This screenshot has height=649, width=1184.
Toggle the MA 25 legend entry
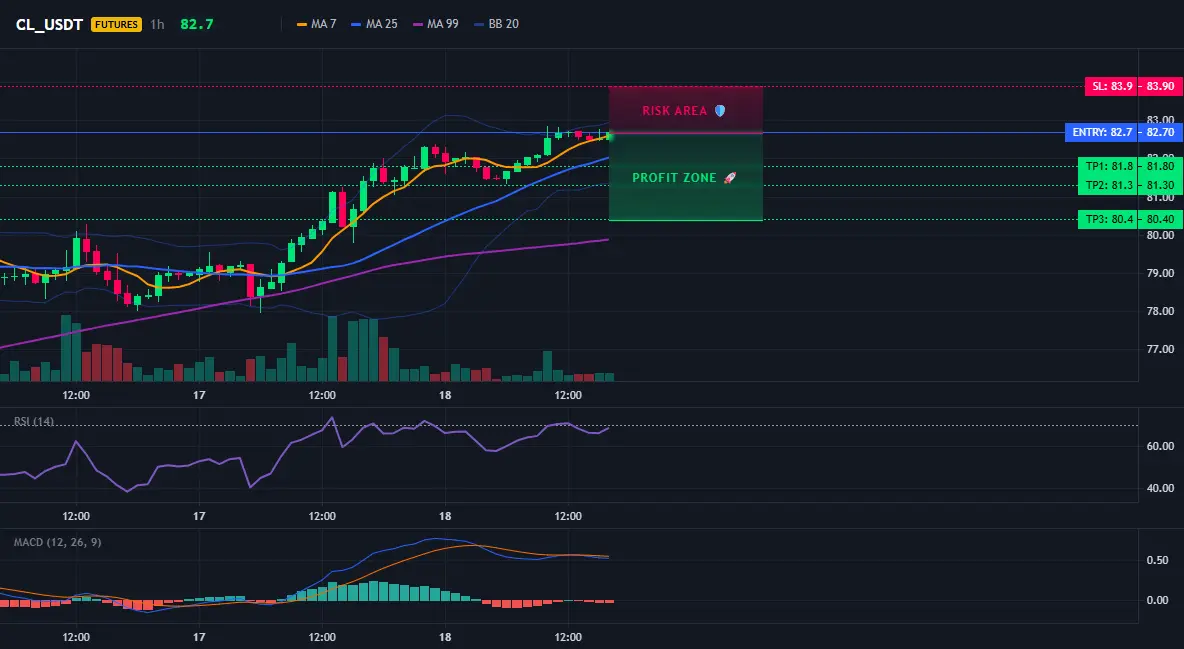[375, 24]
